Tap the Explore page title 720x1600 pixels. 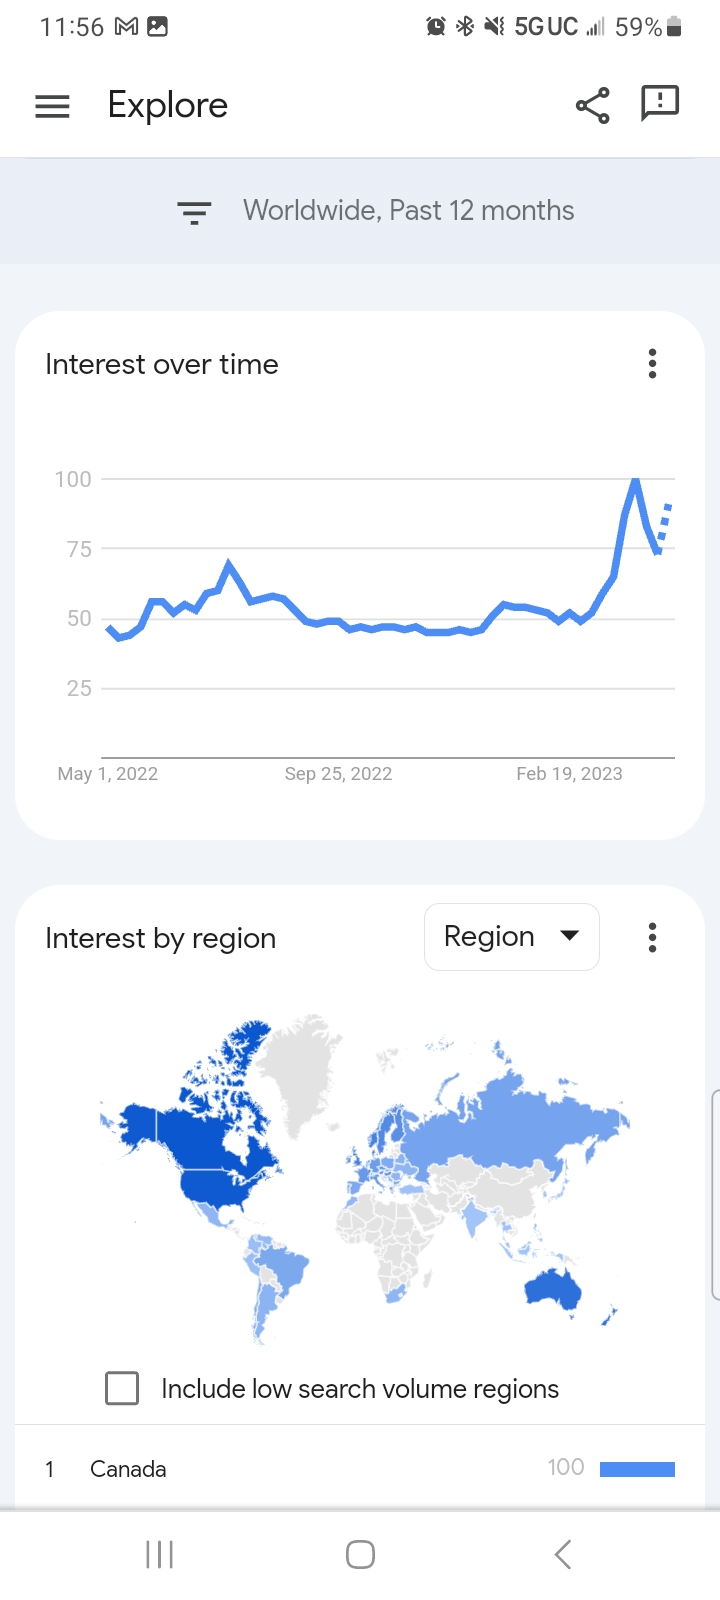point(168,105)
